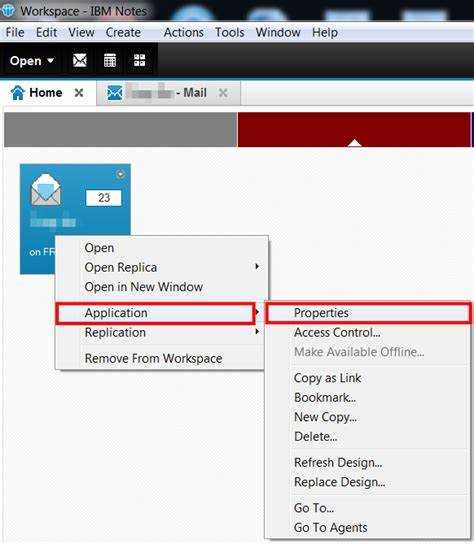The image size is (474, 544).
Task: Click the mail envelope icon on Mail tab
Action: click(115, 93)
